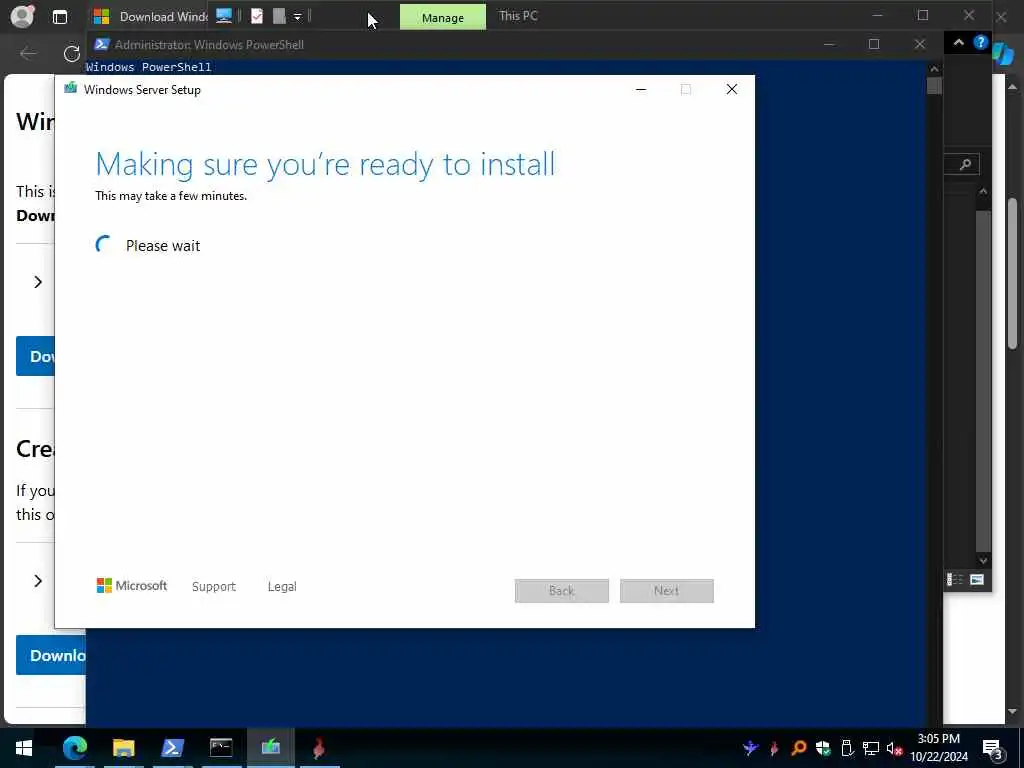
Task: Click the New folder icon in quick access toolbar
Action: click(x=279, y=16)
